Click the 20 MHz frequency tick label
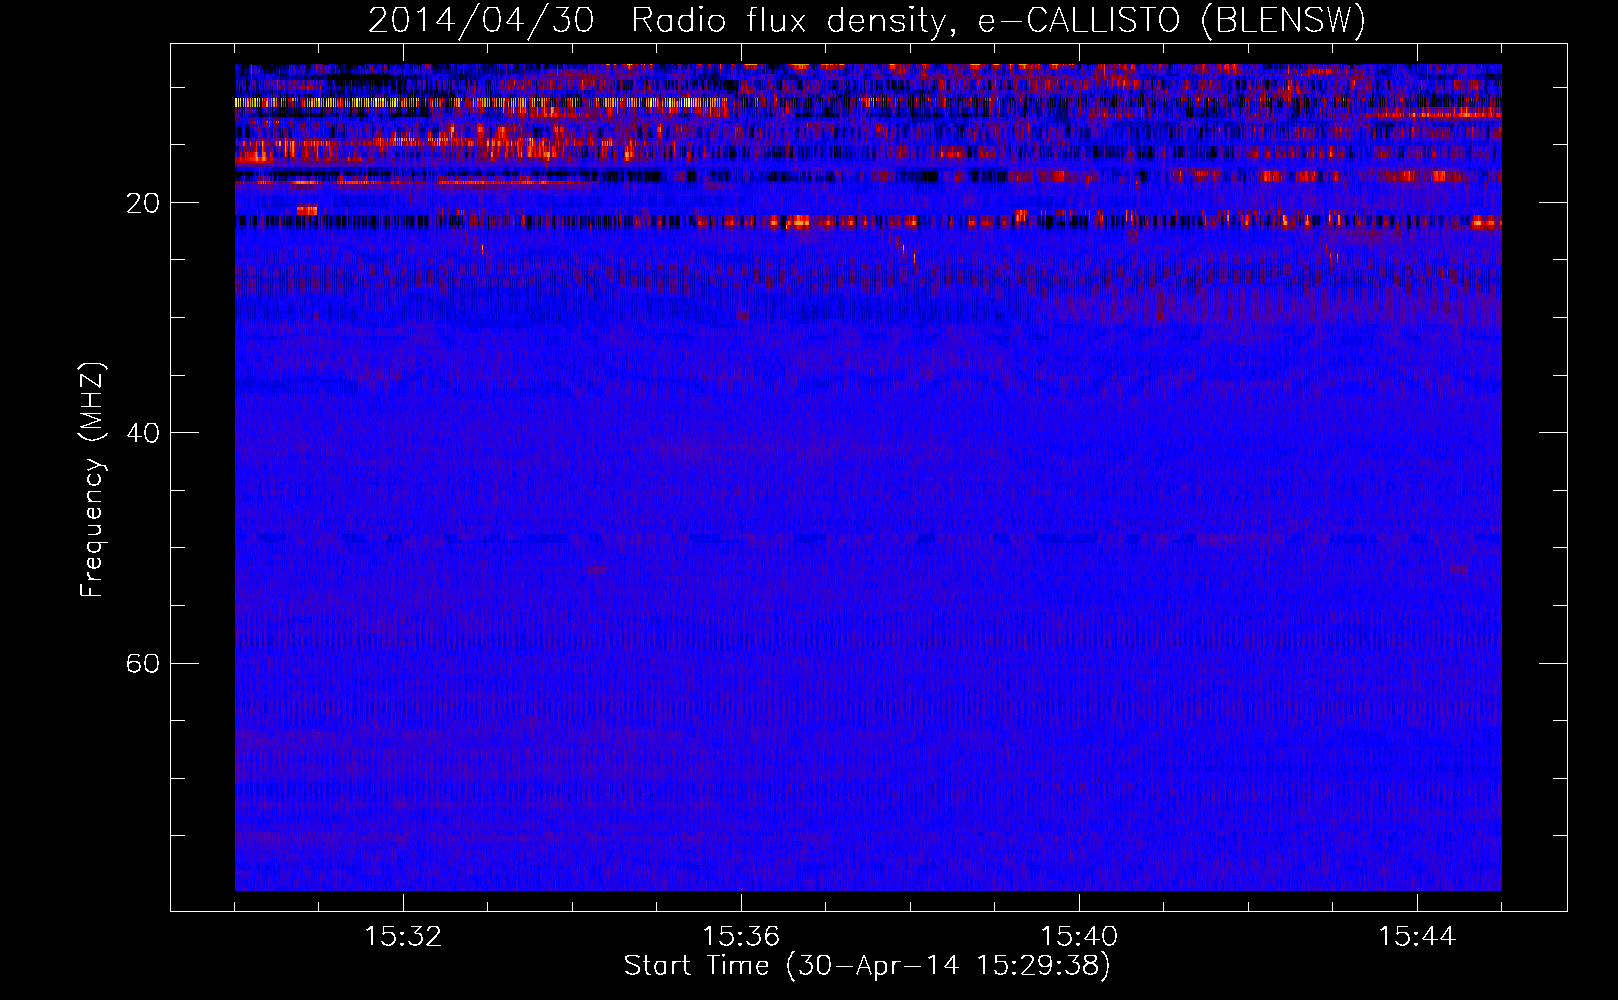1618x1000 pixels. pos(143,203)
